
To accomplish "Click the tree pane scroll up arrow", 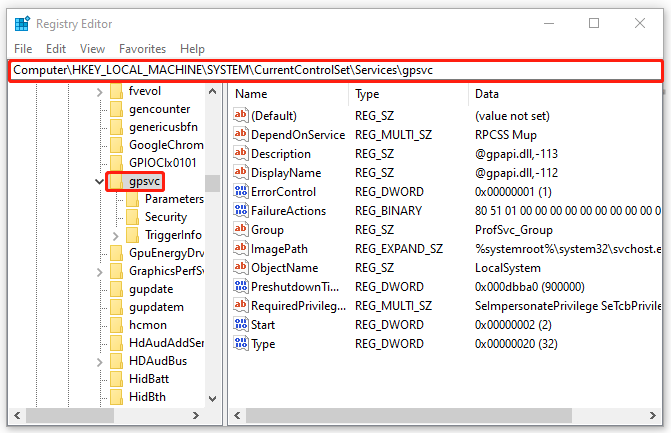I will (x=212, y=91).
